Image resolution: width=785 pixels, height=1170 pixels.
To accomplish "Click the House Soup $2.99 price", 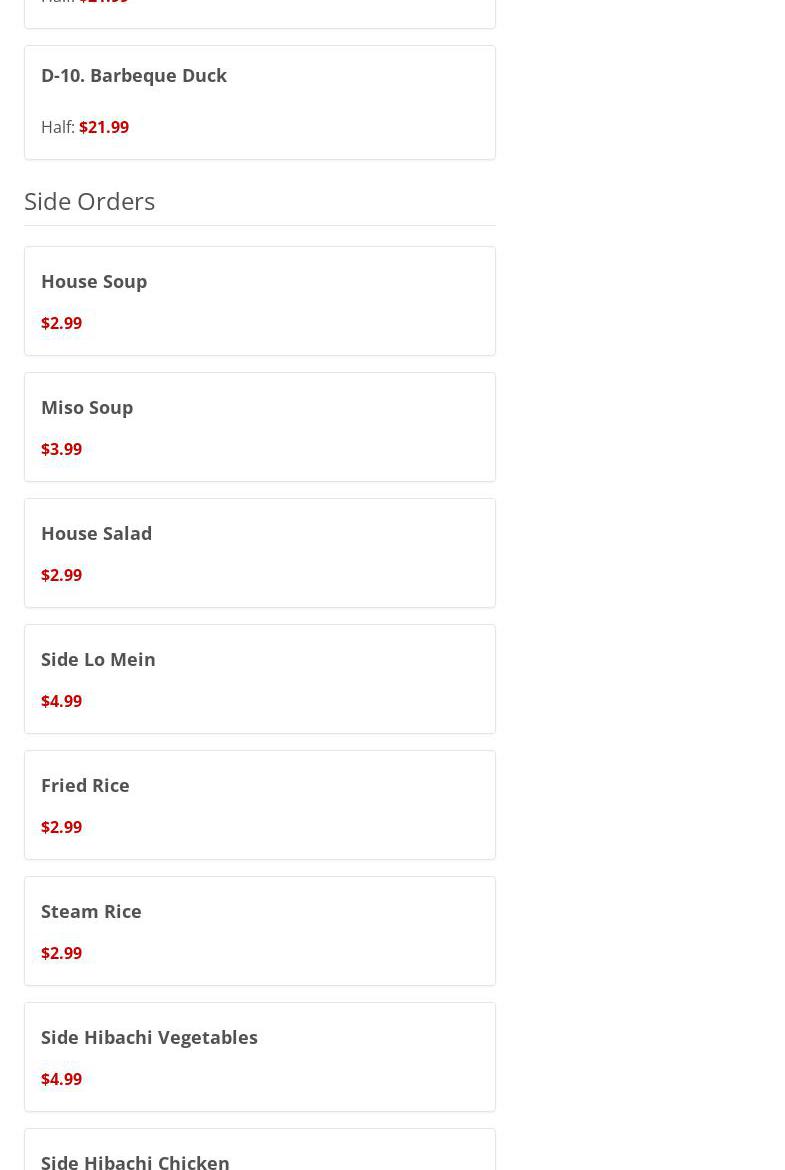I will (x=61, y=323).
